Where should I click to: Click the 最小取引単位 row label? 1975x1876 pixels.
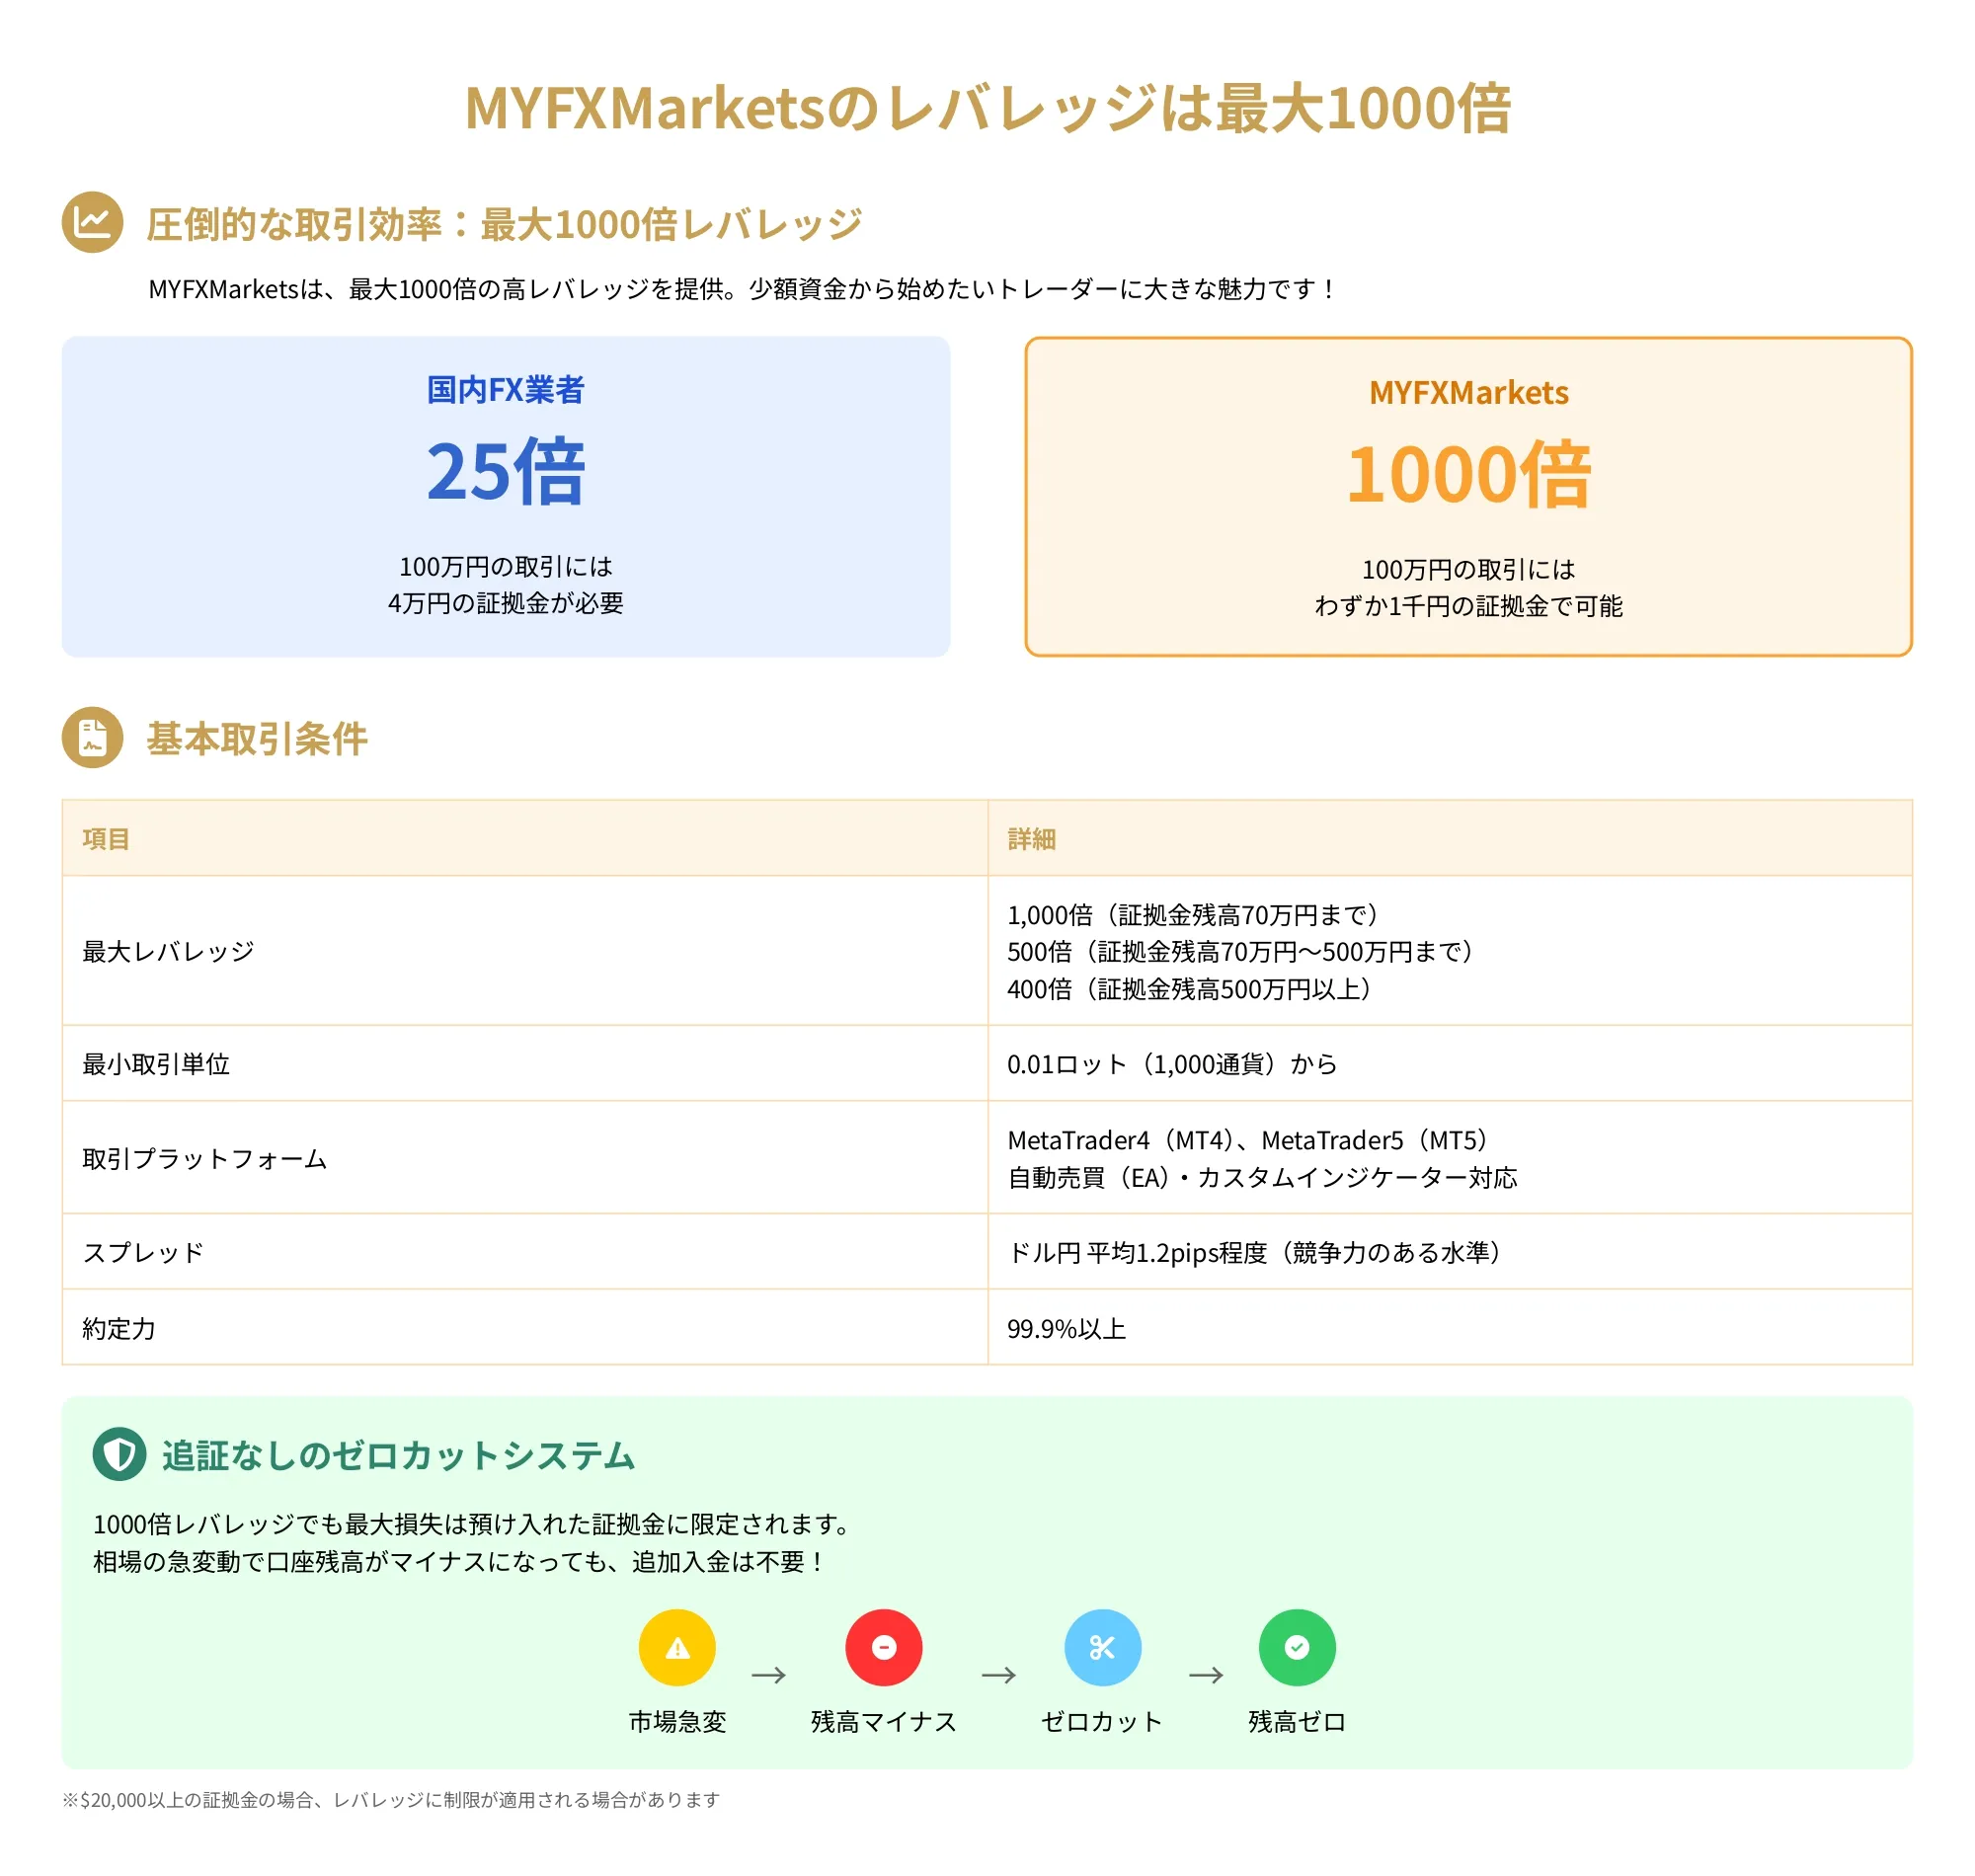point(156,1064)
